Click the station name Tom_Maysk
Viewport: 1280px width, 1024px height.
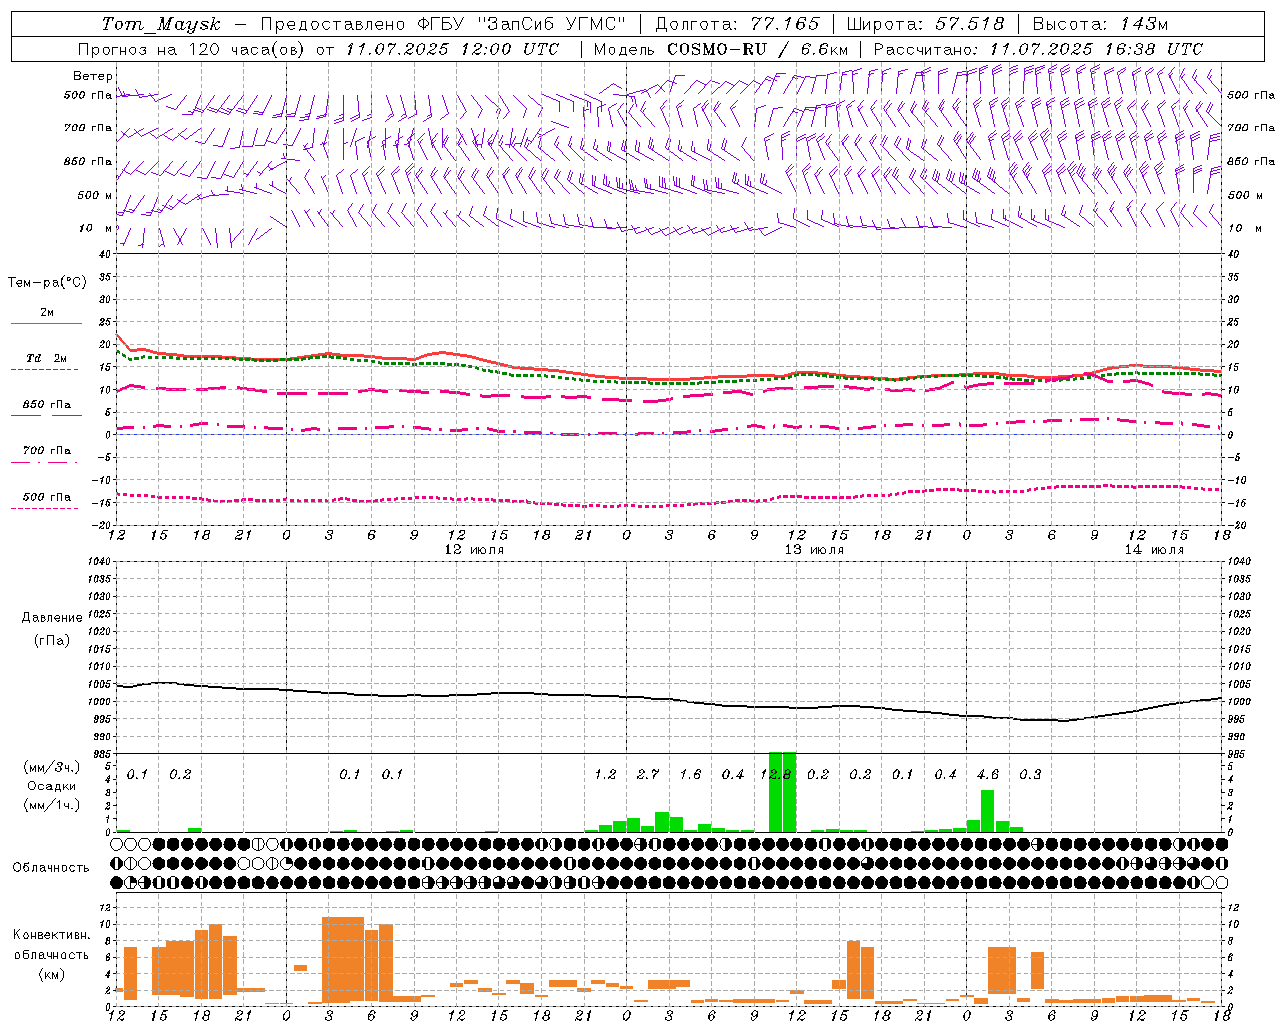[161, 24]
